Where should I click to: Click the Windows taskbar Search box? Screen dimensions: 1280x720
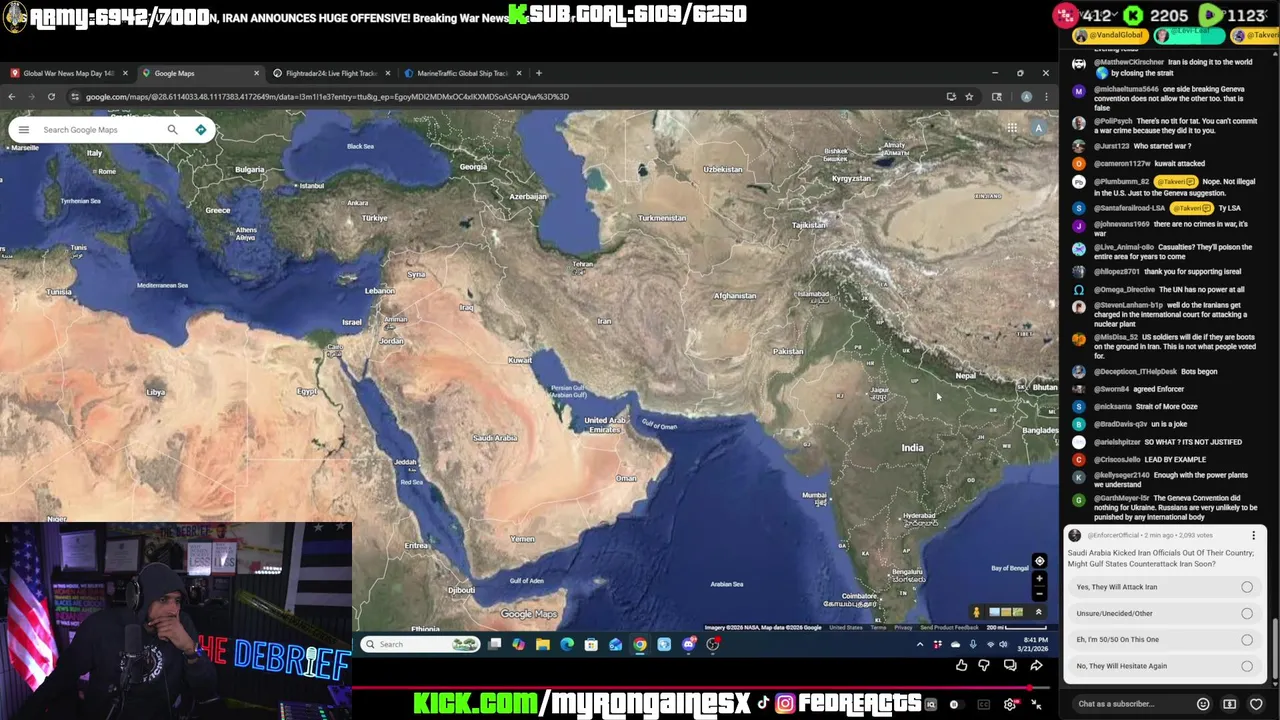point(419,644)
